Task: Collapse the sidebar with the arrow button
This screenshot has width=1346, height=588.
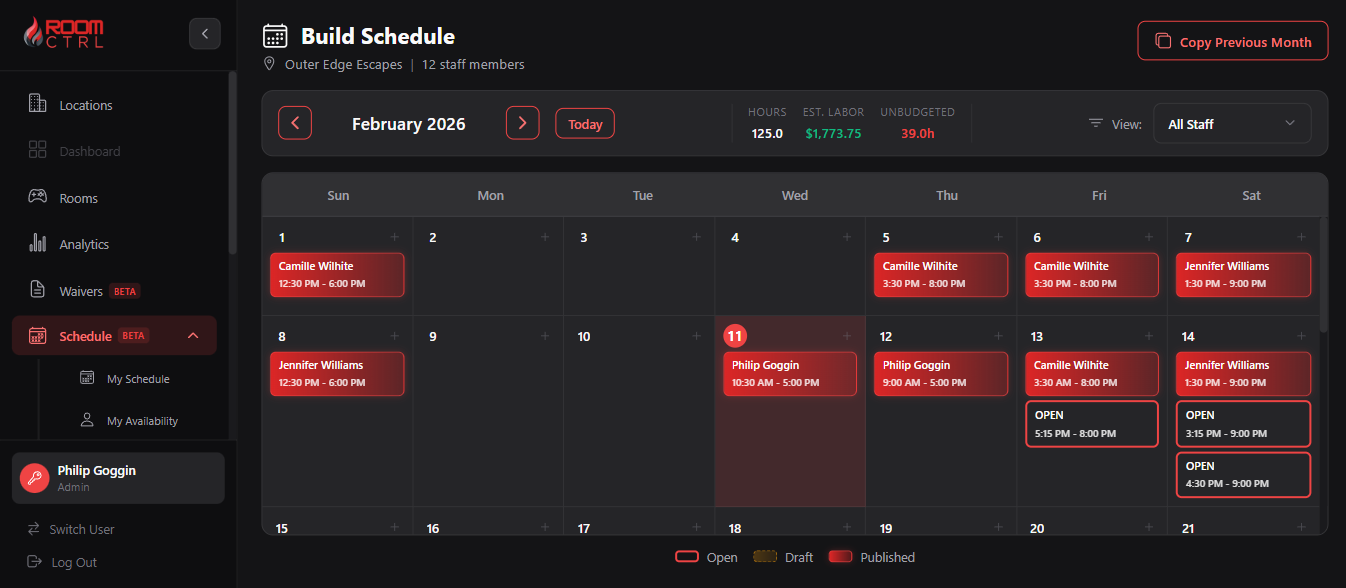Action: click(205, 33)
